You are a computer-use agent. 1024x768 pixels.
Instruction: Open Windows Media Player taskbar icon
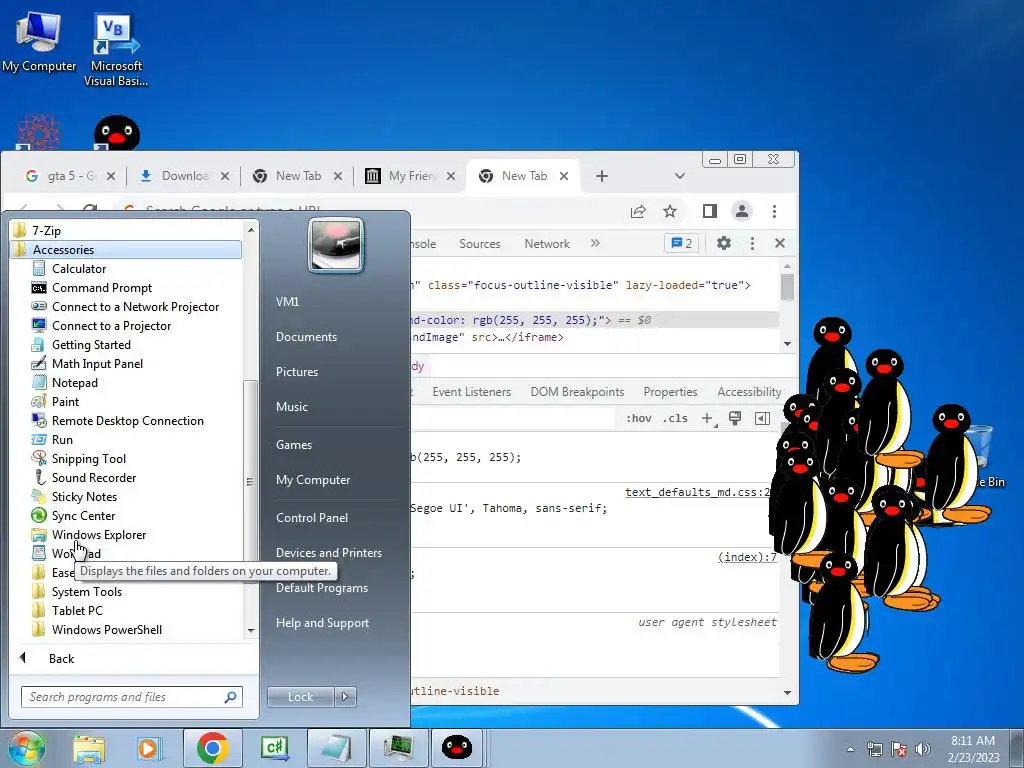(149, 748)
